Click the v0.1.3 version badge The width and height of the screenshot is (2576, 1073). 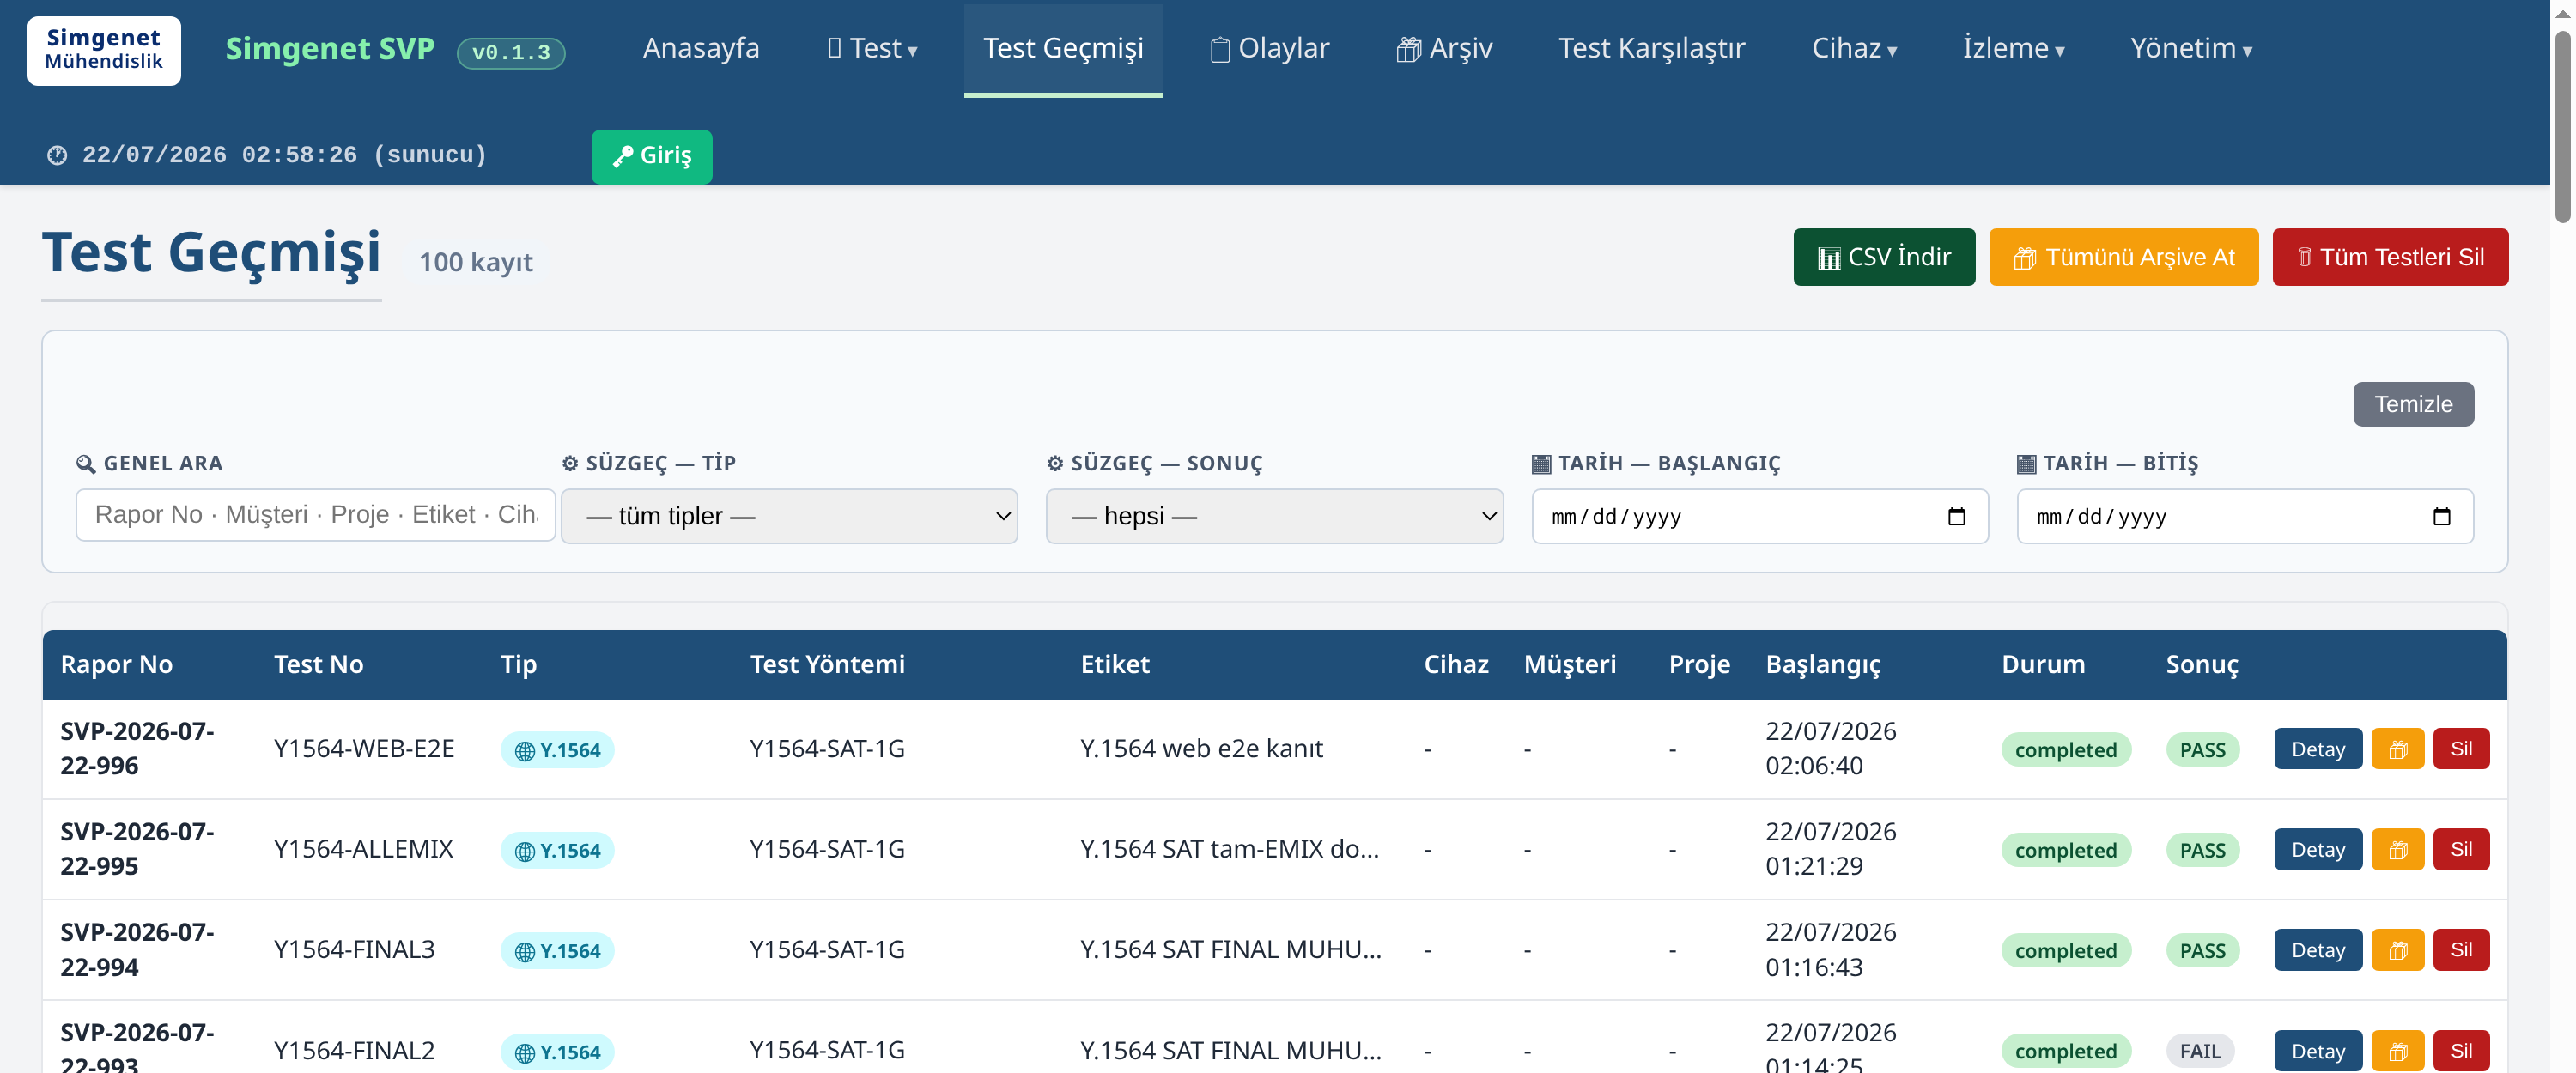point(511,52)
